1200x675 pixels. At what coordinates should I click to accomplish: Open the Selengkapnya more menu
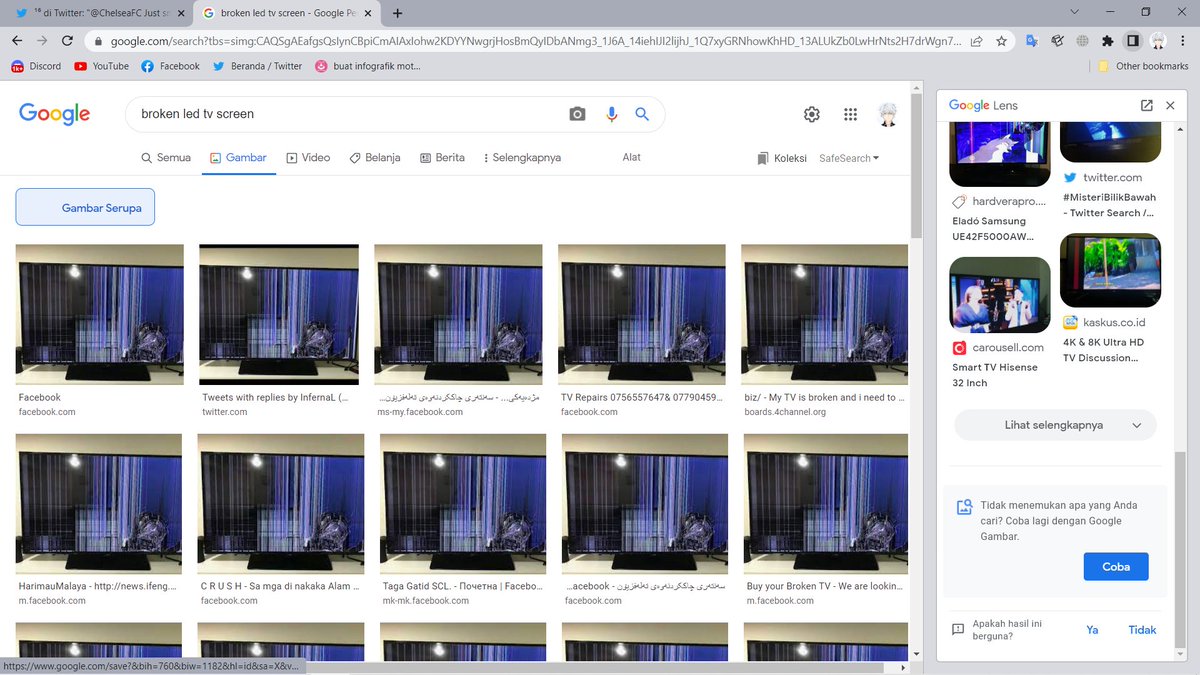click(x=521, y=158)
